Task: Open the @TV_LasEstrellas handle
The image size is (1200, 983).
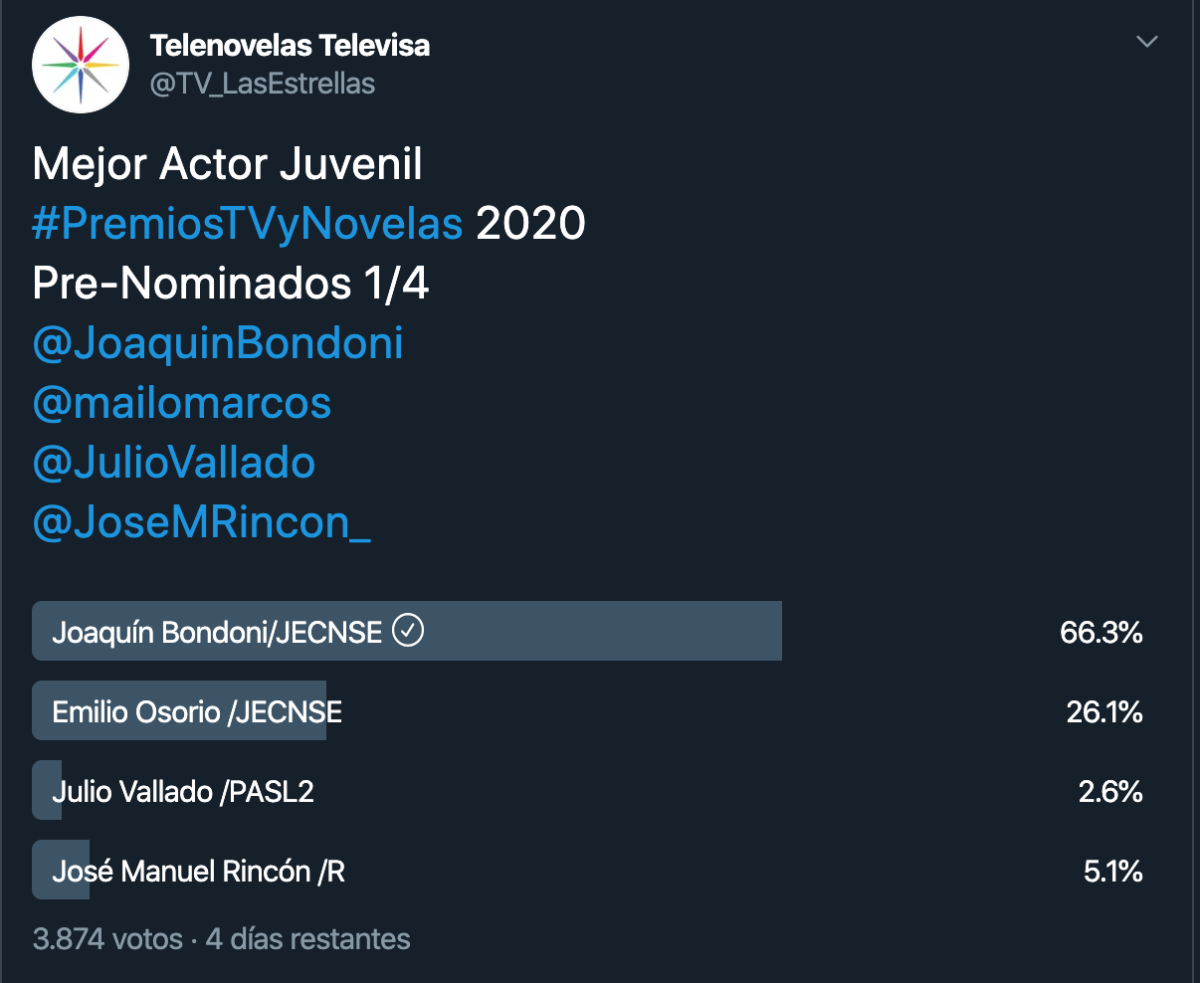Action: coord(262,84)
